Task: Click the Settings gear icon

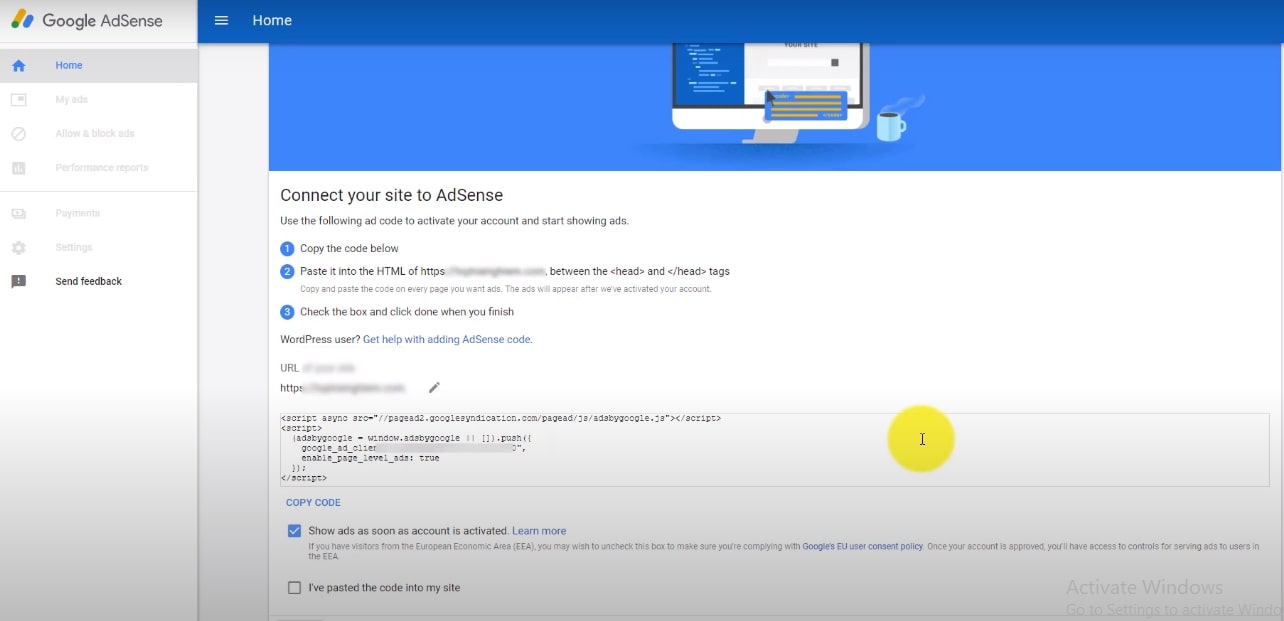Action: (x=18, y=248)
